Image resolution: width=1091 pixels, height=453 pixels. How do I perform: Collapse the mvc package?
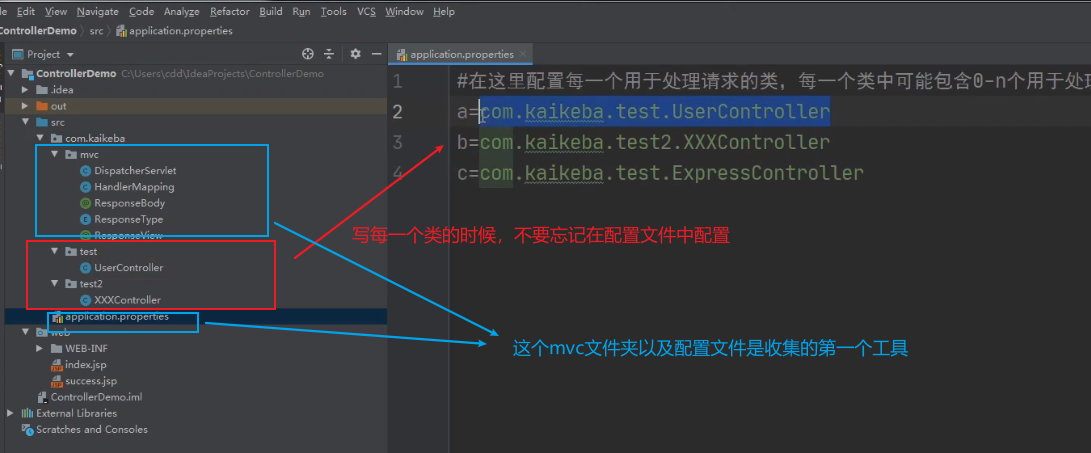(x=55, y=154)
